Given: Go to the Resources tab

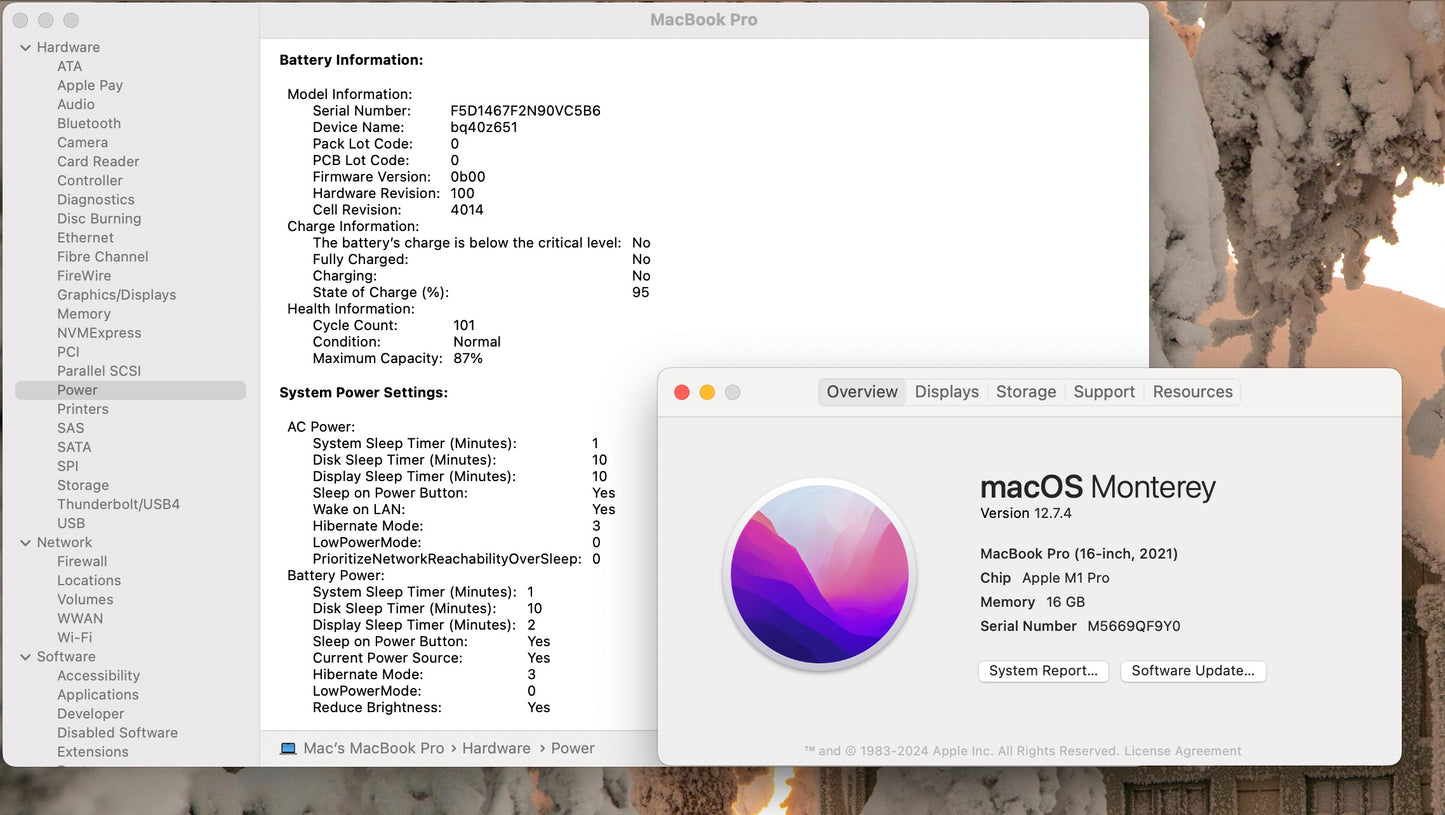Looking at the screenshot, I should click(x=1192, y=392).
